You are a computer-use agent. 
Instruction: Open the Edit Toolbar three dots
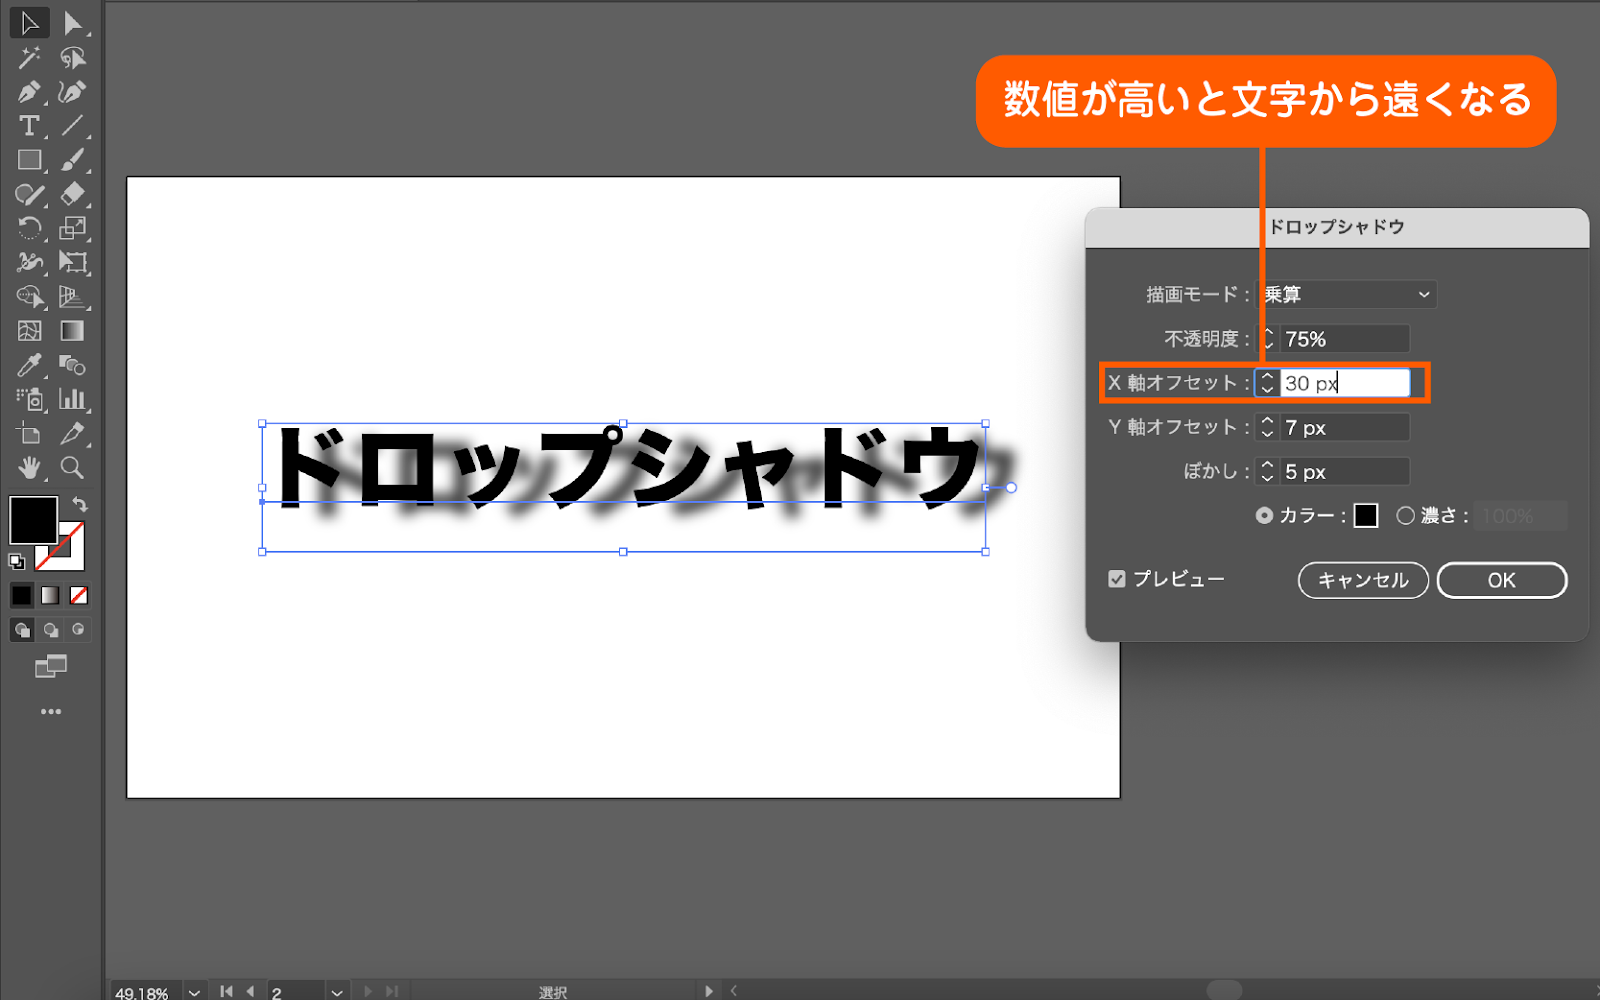click(x=51, y=712)
